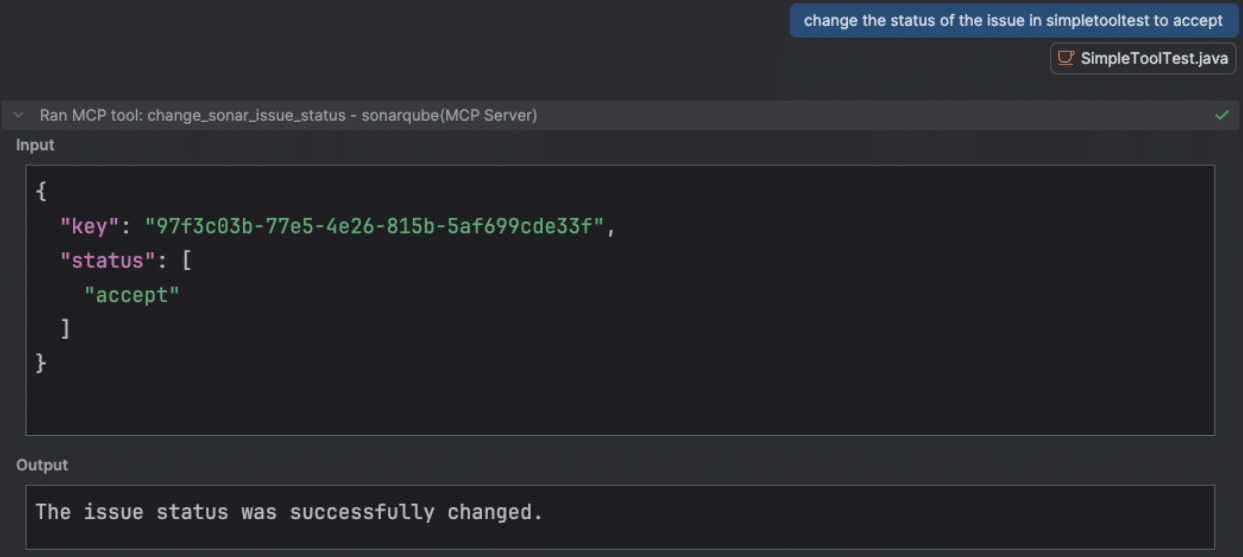Select the user prompt message bubble

(1013, 20)
